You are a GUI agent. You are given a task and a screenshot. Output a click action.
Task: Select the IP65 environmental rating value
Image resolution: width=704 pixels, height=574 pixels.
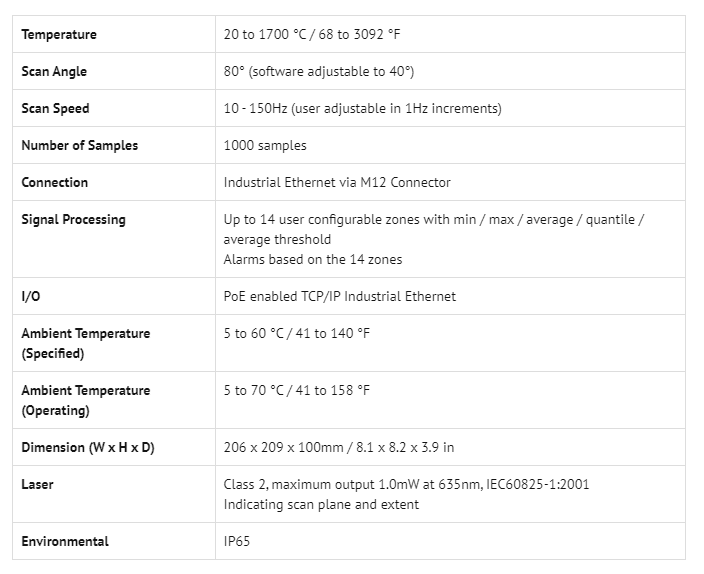[238, 542]
